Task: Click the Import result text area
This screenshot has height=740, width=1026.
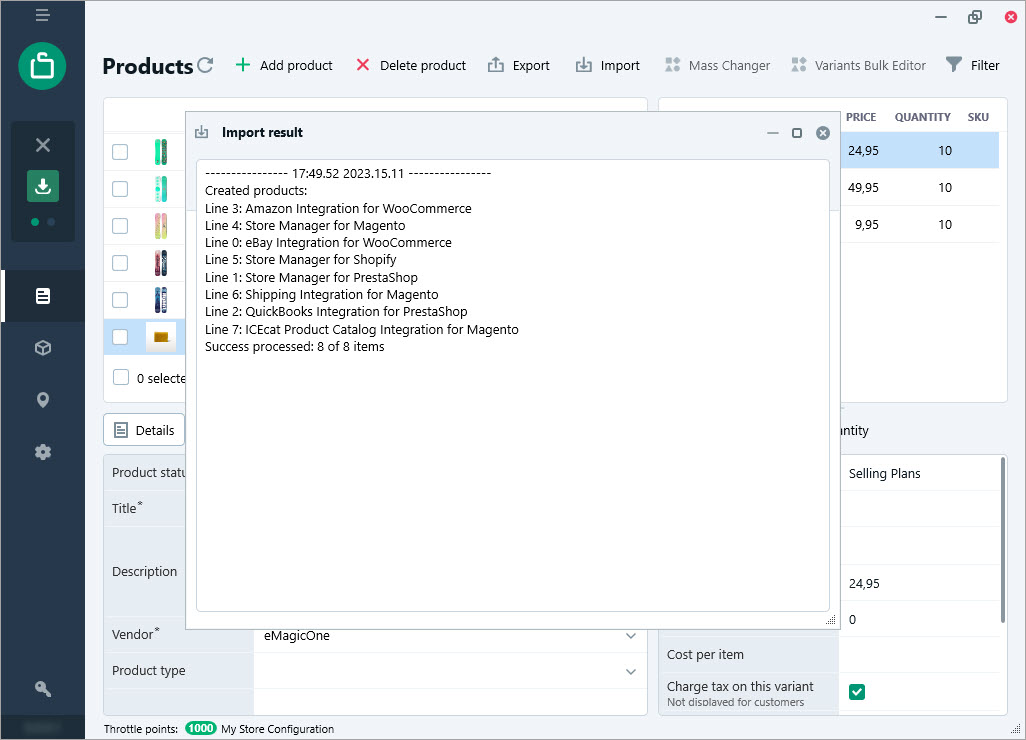Action: pos(512,385)
